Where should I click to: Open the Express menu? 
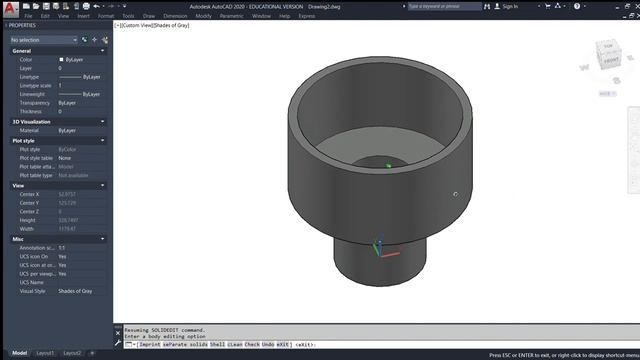[307, 16]
